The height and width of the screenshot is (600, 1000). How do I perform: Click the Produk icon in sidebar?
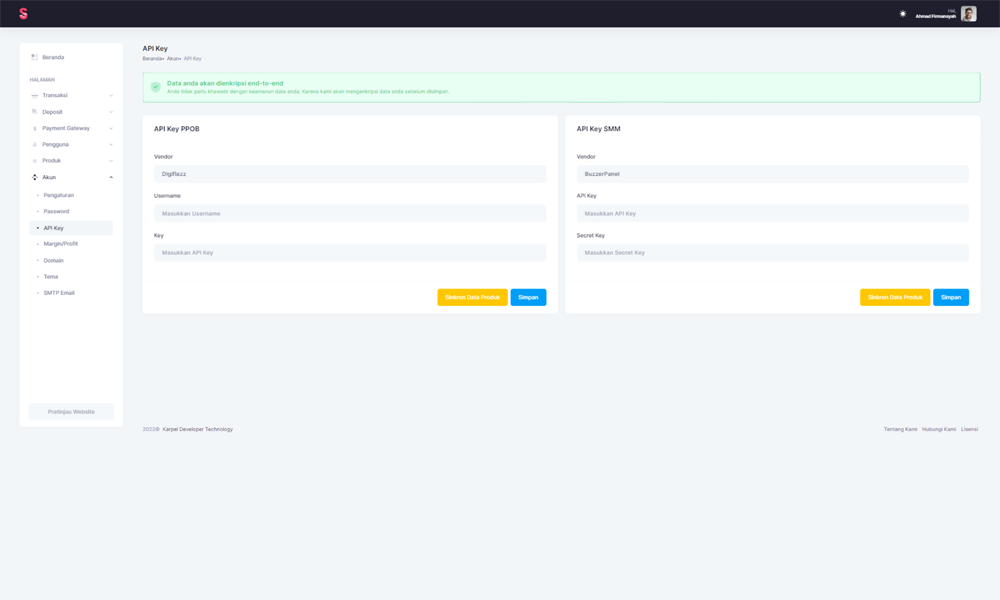tap(34, 161)
